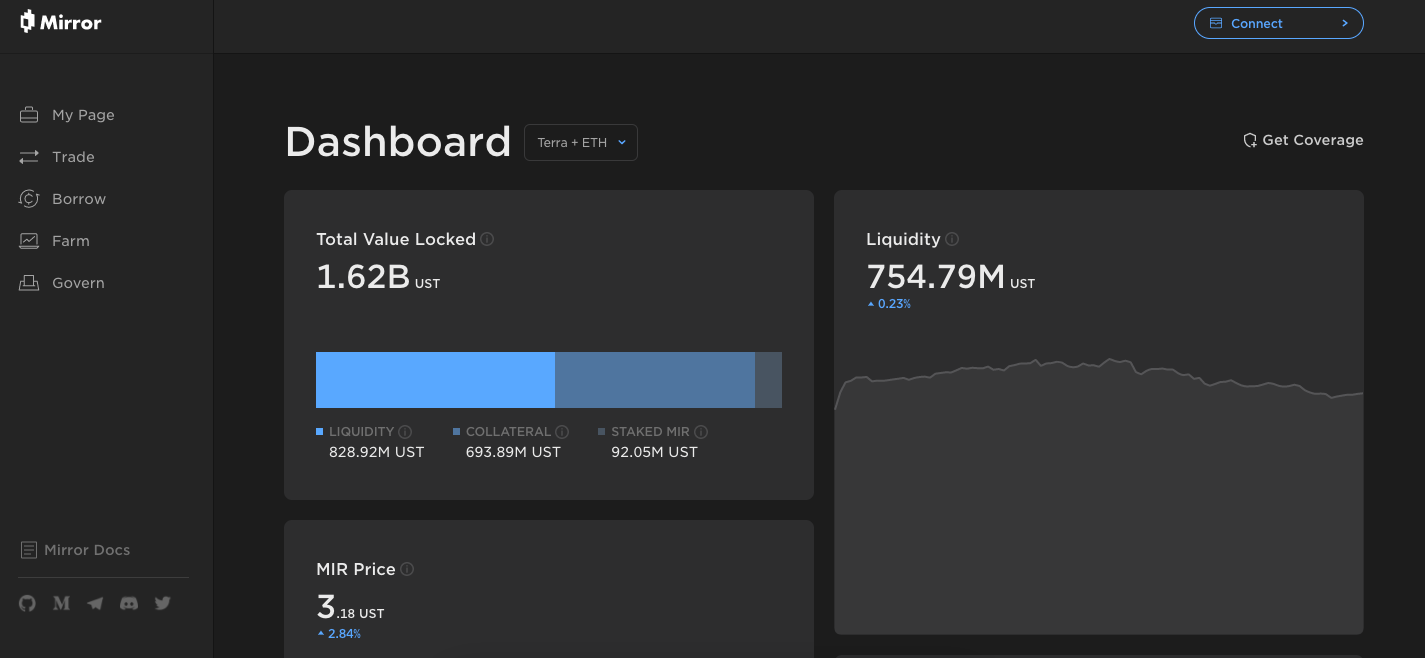Click the Connect wallet button
The height and width of the screenshot is (658, 1425).
(1279, 23)
